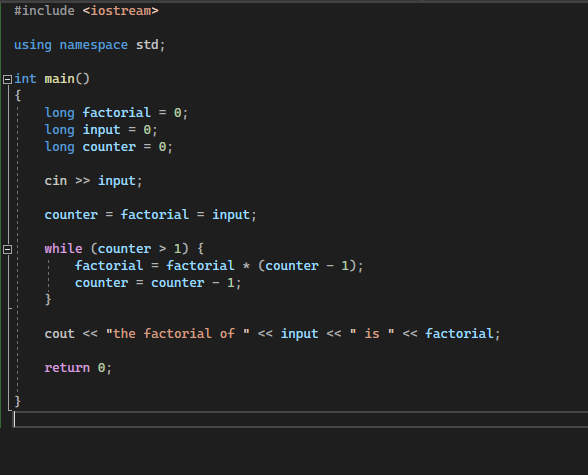
Task: Click 'counter' in long counter declaration
Action: 109,147
